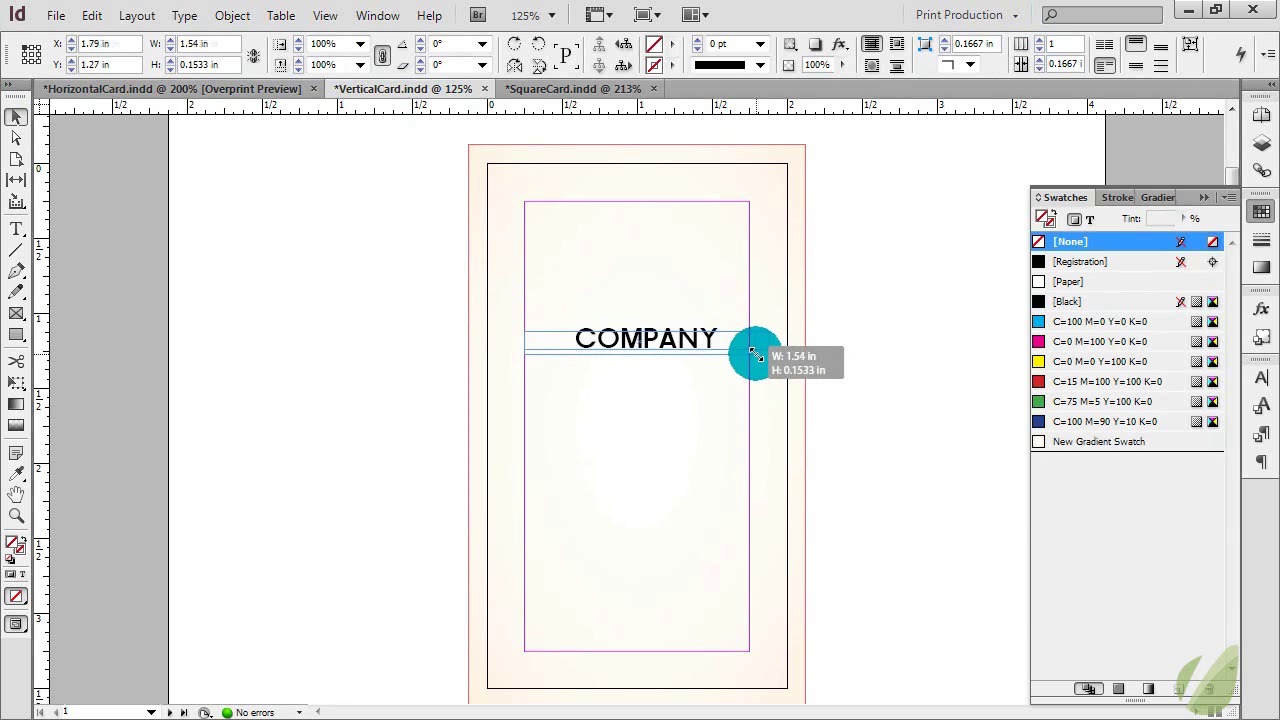Open the stroke weight 0 pt dropdown

coord(760,44)
